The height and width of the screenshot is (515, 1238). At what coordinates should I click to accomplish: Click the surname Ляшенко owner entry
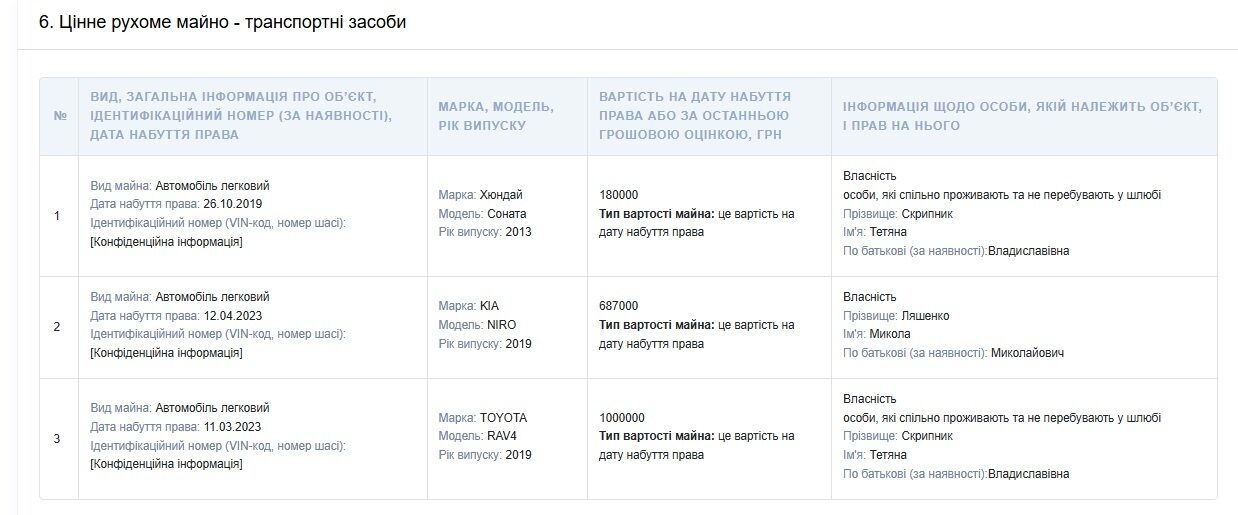coord(896,315)
